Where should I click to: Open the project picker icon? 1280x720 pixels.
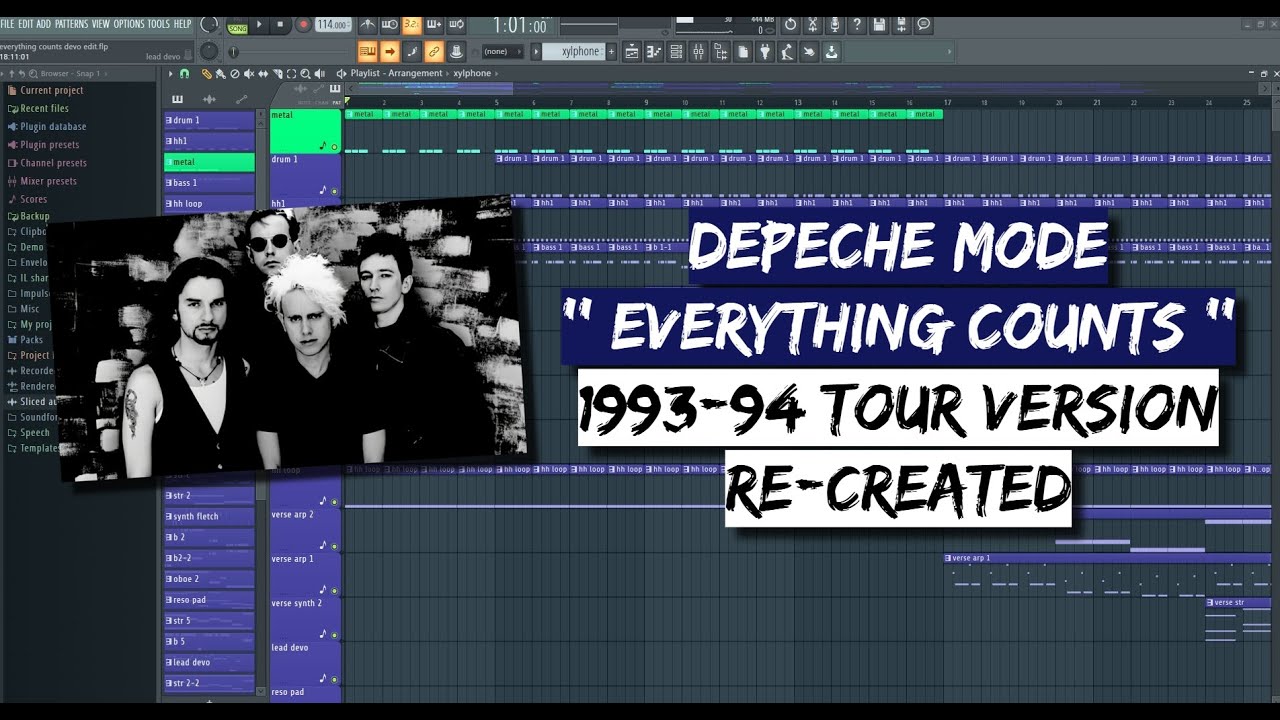point(743,51)
